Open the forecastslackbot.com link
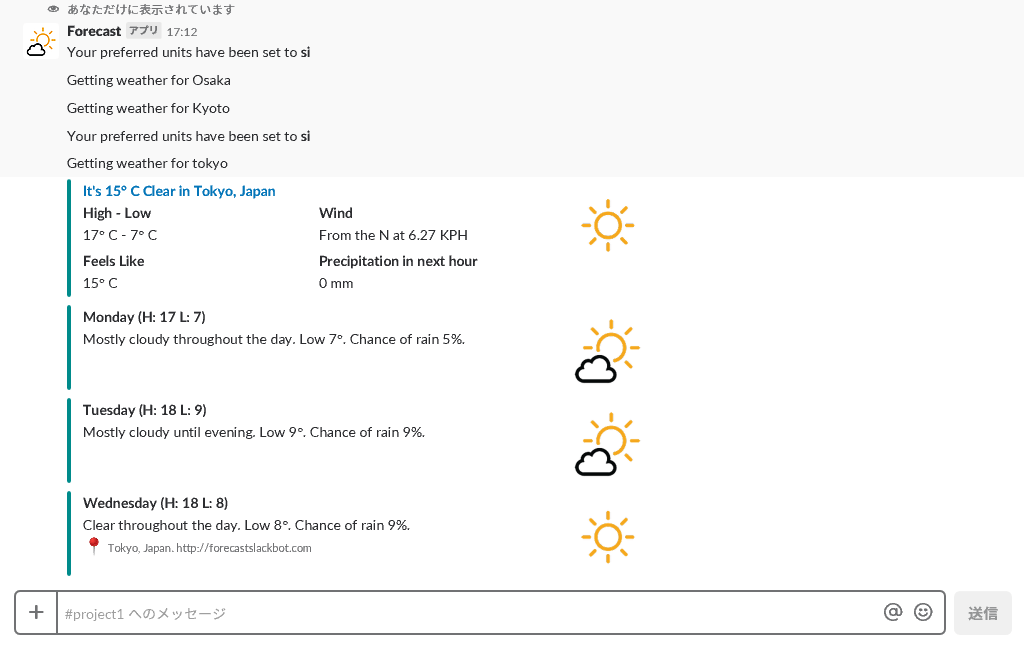 click(244, 548)
